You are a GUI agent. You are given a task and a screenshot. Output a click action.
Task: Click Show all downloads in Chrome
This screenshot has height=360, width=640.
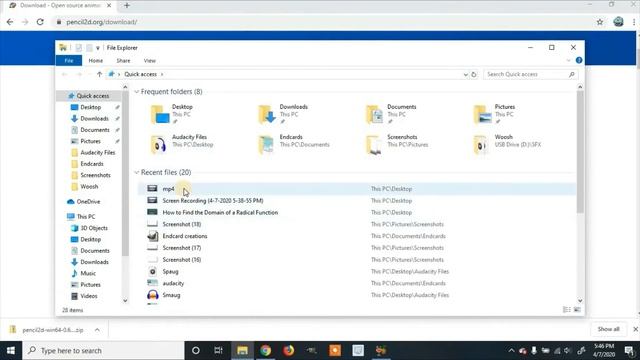[608, 329]
